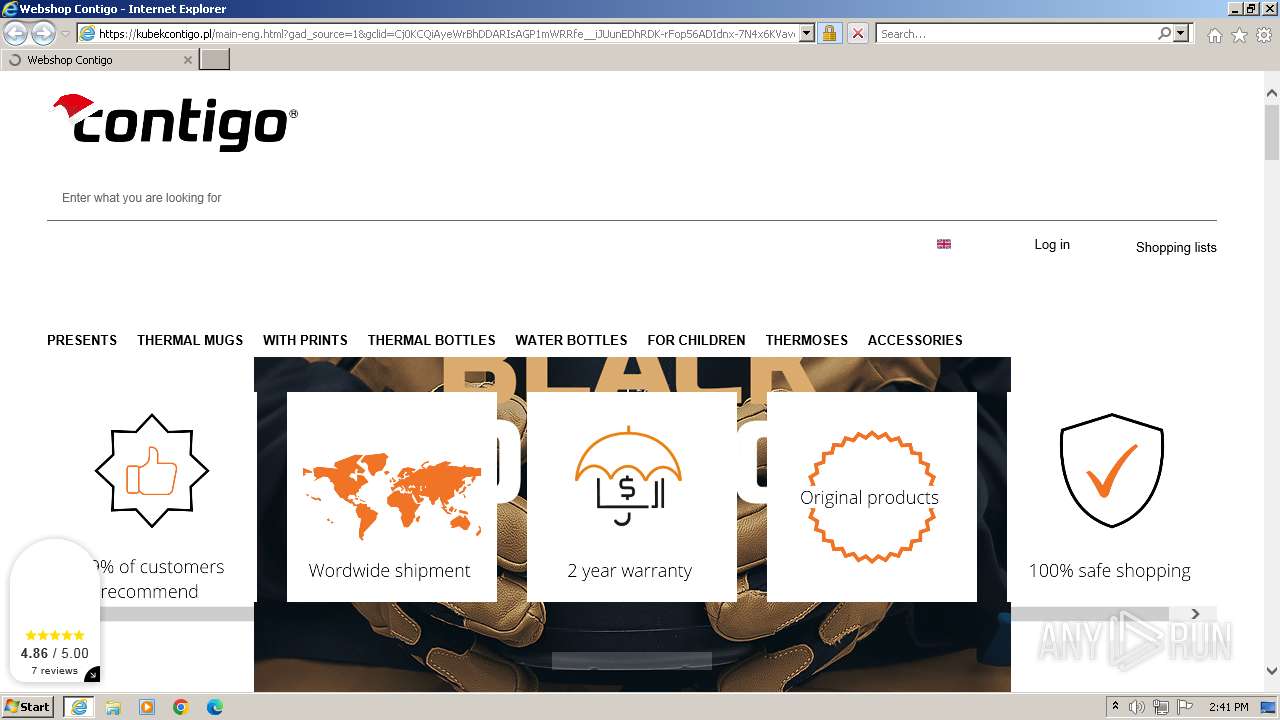Screen dimensions: 1280x720
Task: Open the ACCESSORIES menu
Action: (915, 340)
